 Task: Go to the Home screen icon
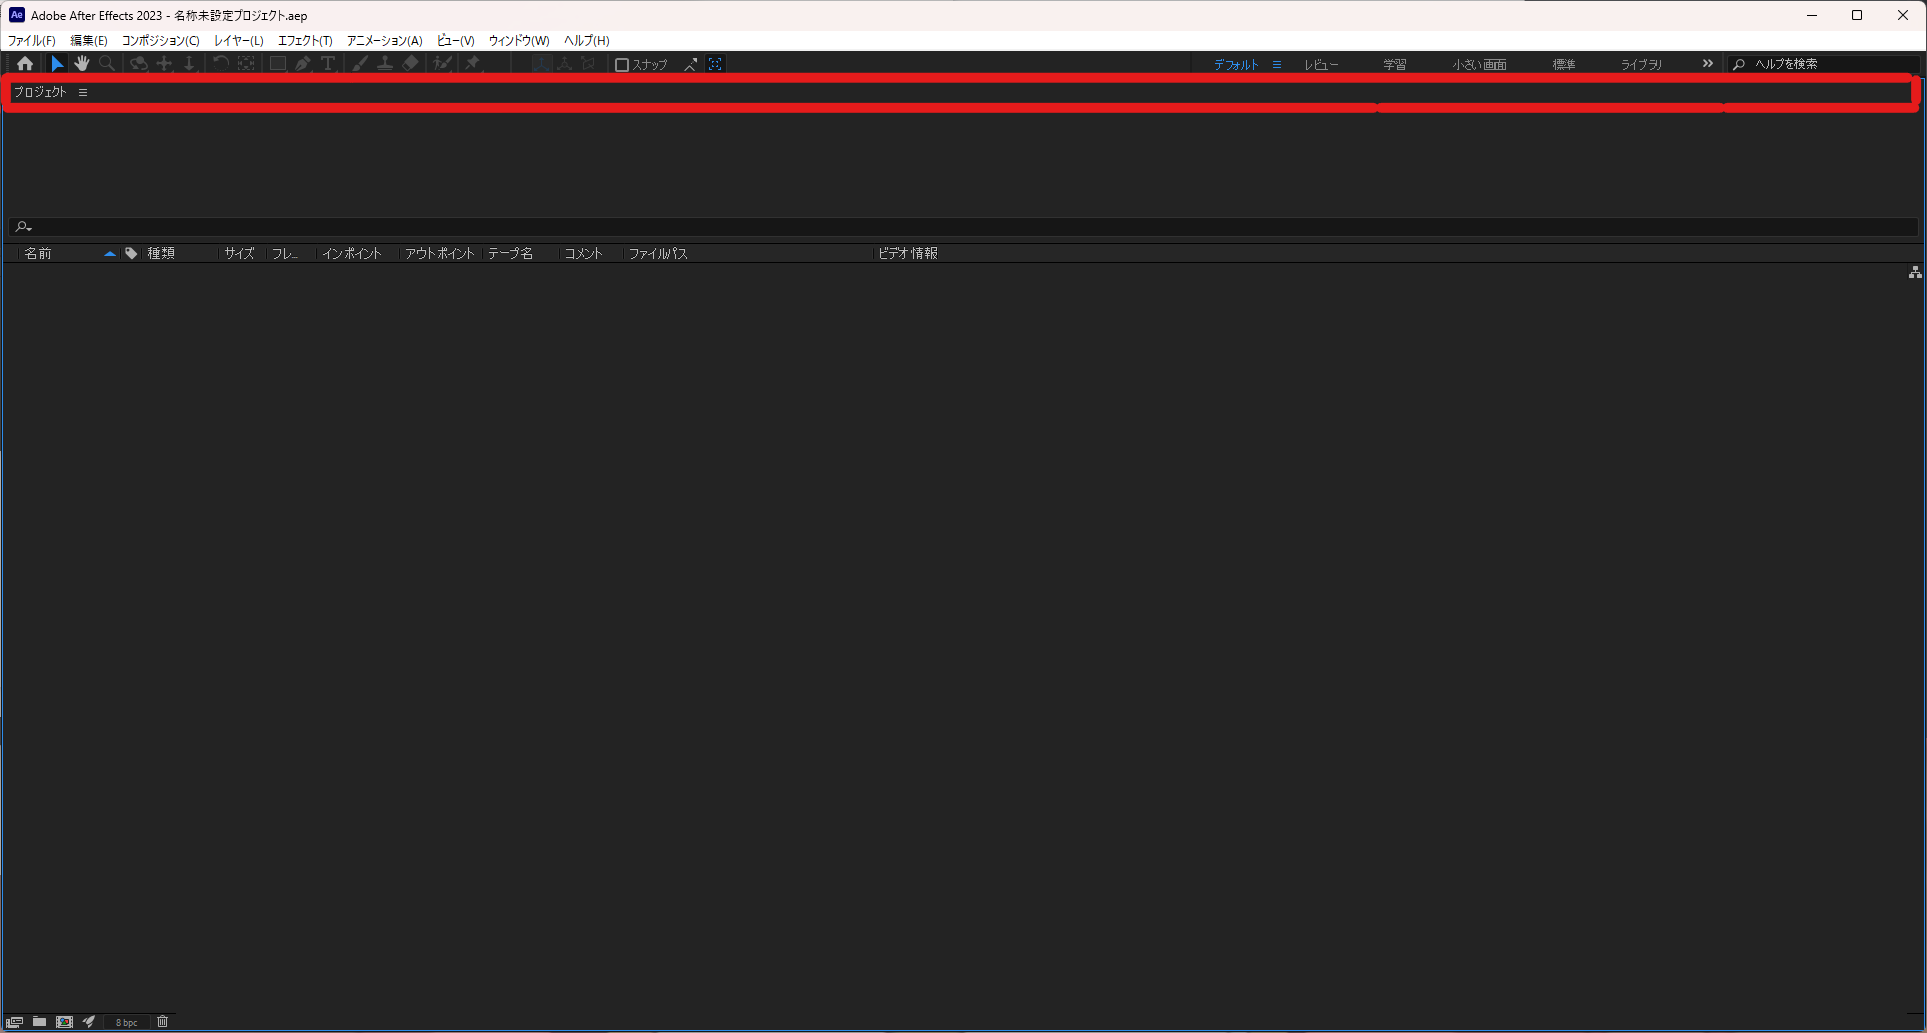[x=25, y=64]
